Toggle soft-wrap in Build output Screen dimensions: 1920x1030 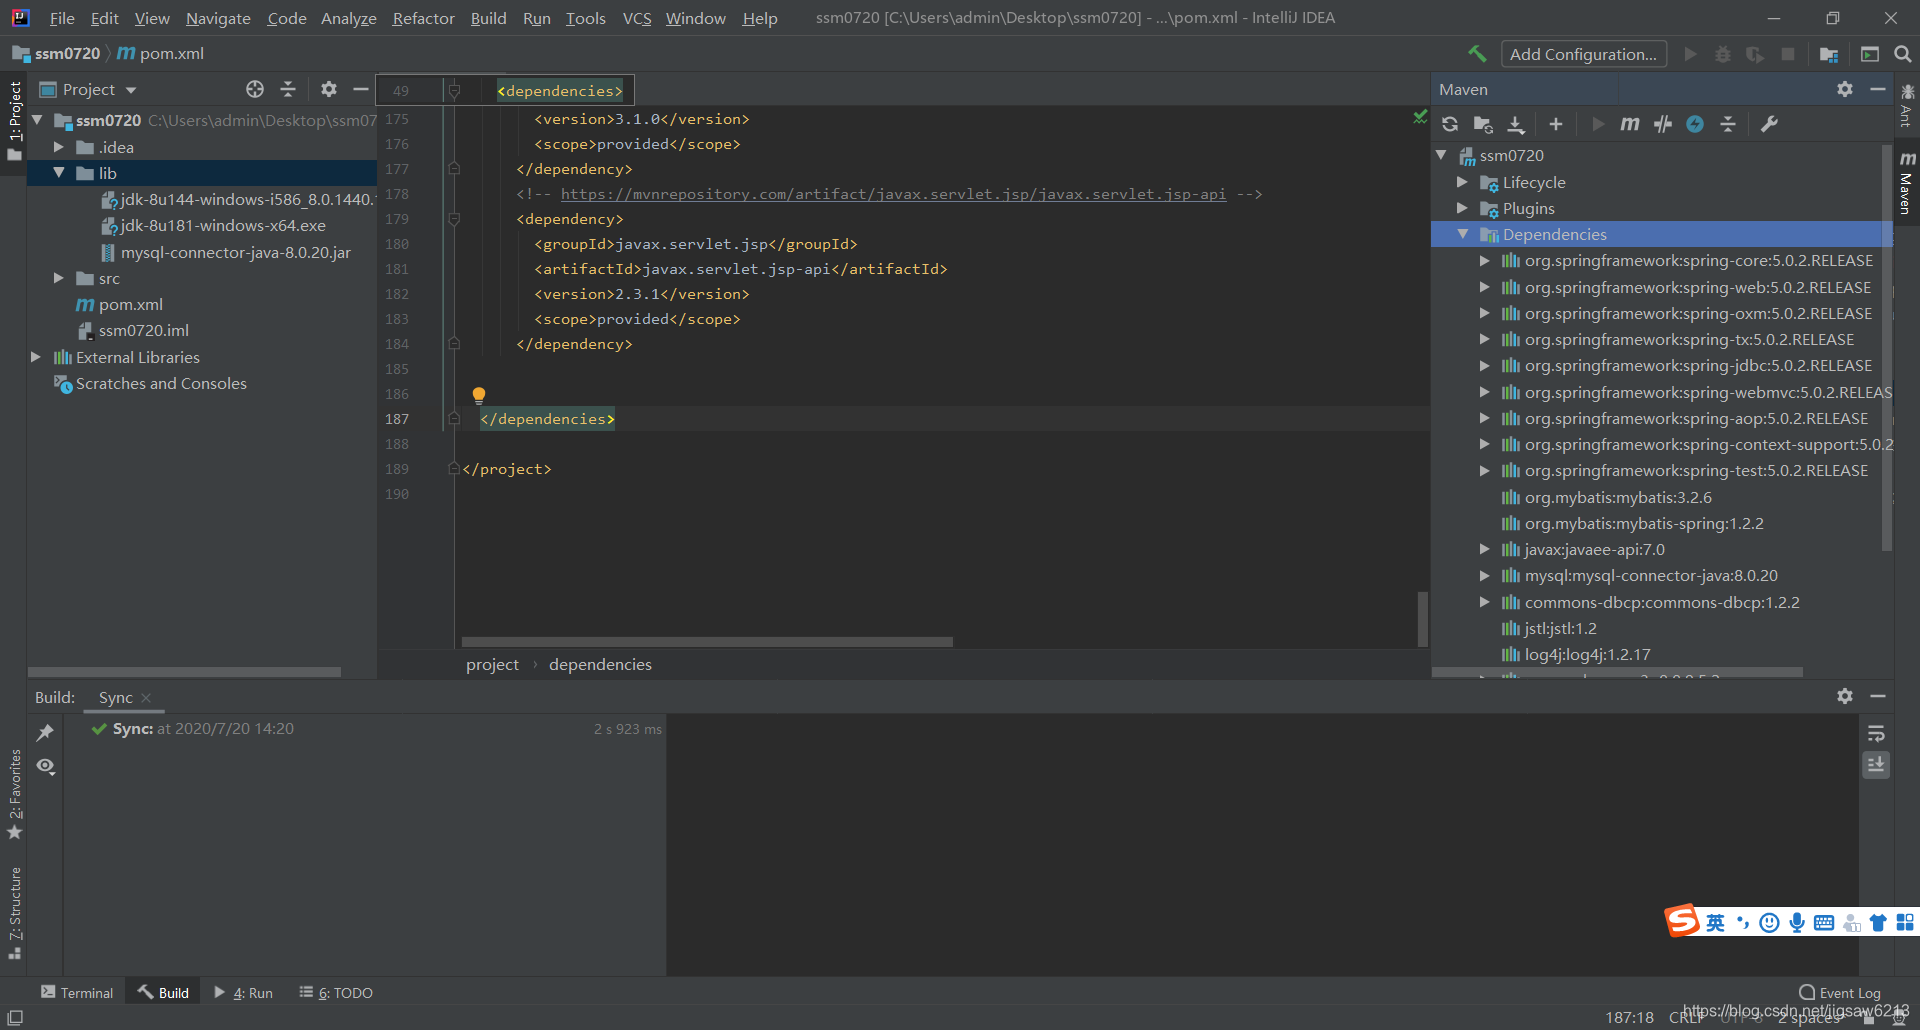(x=1876, y=733)
